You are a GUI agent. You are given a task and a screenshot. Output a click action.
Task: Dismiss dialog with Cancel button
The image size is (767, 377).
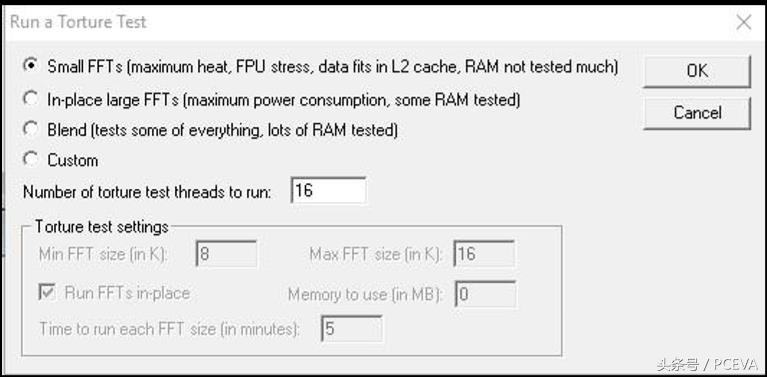[x=697, y=113]
